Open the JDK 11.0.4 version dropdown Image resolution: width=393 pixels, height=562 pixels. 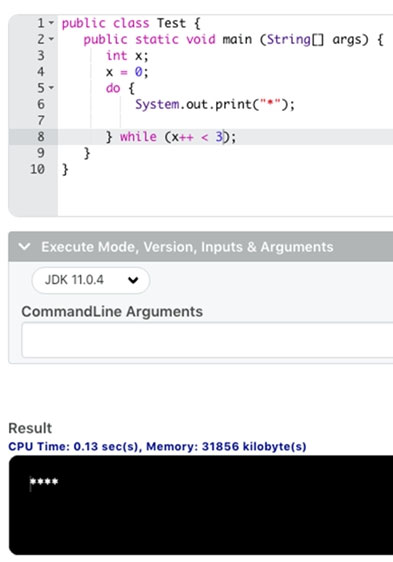[x=91, y=280]
